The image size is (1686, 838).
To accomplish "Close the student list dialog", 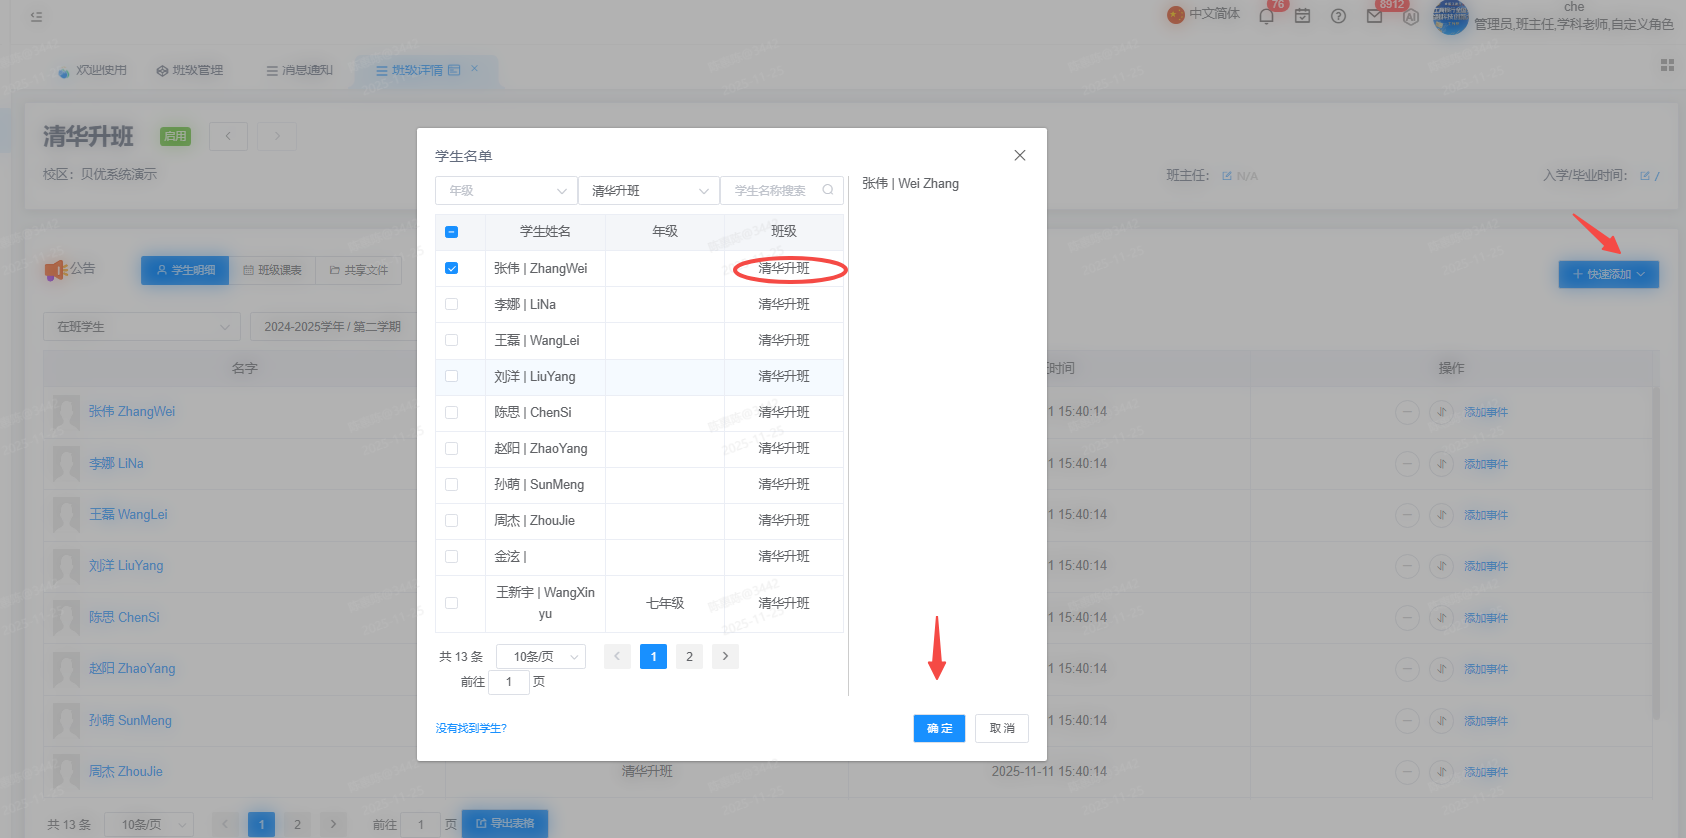I will point(1020,155).
